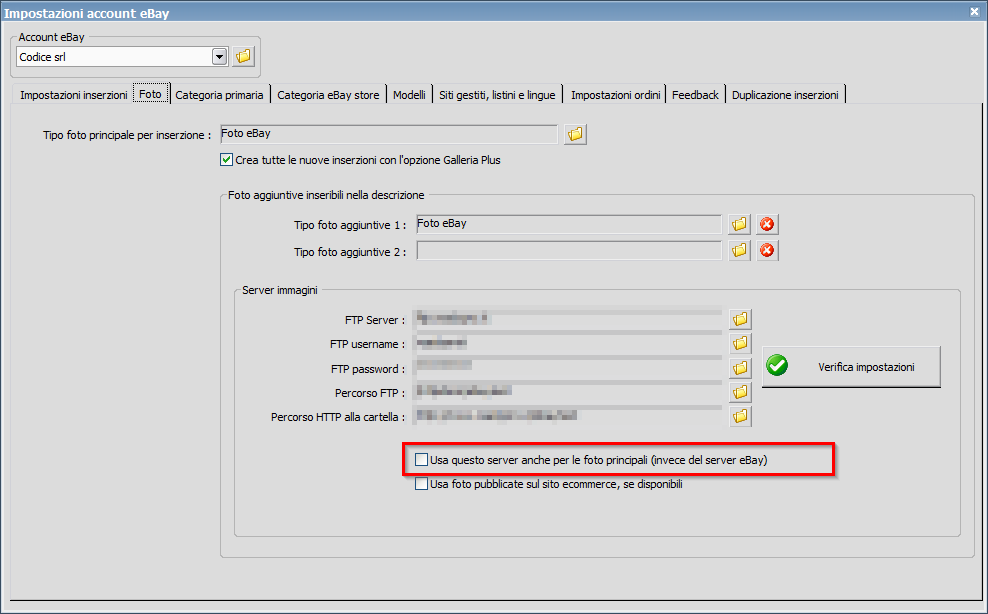Click folder icon beside Percorso HTTP alla cartella
The width and height of the screenshot is (988, 614).
(740, 416)
